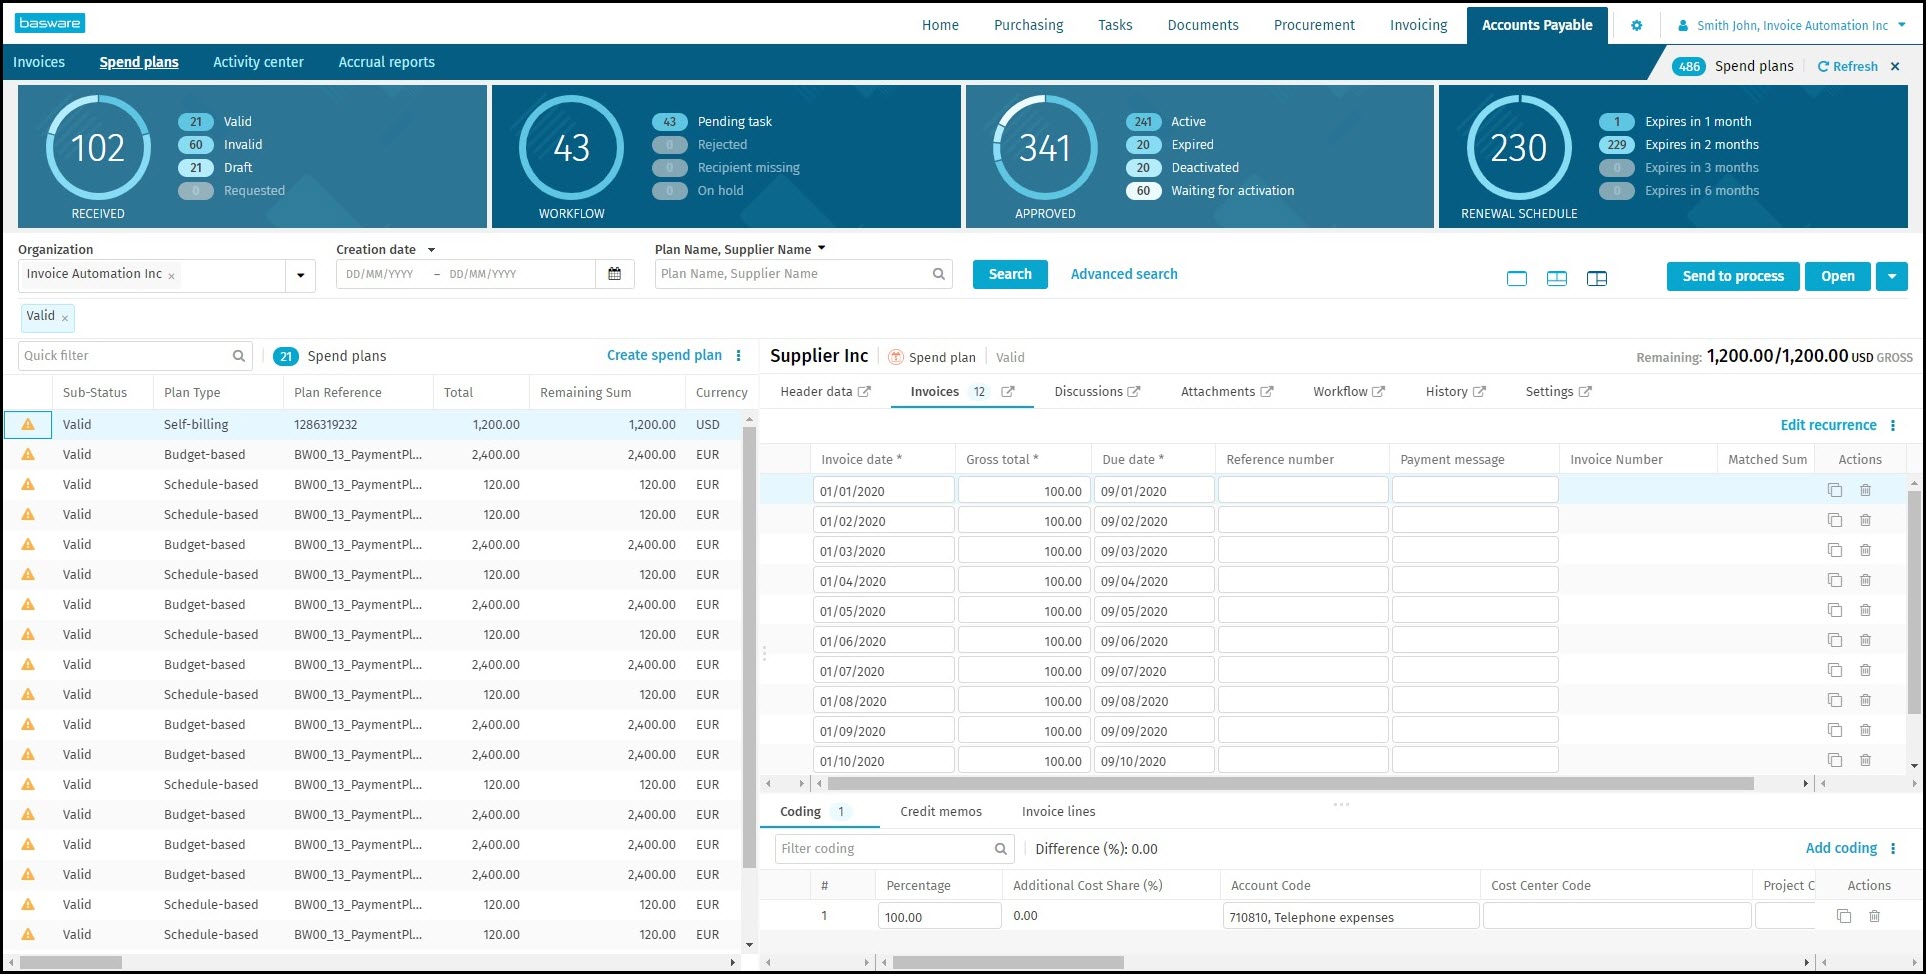The width and height of the screenshot is (1926, 974).
Task: Open the Purchasing menu
Action: 1028,25
